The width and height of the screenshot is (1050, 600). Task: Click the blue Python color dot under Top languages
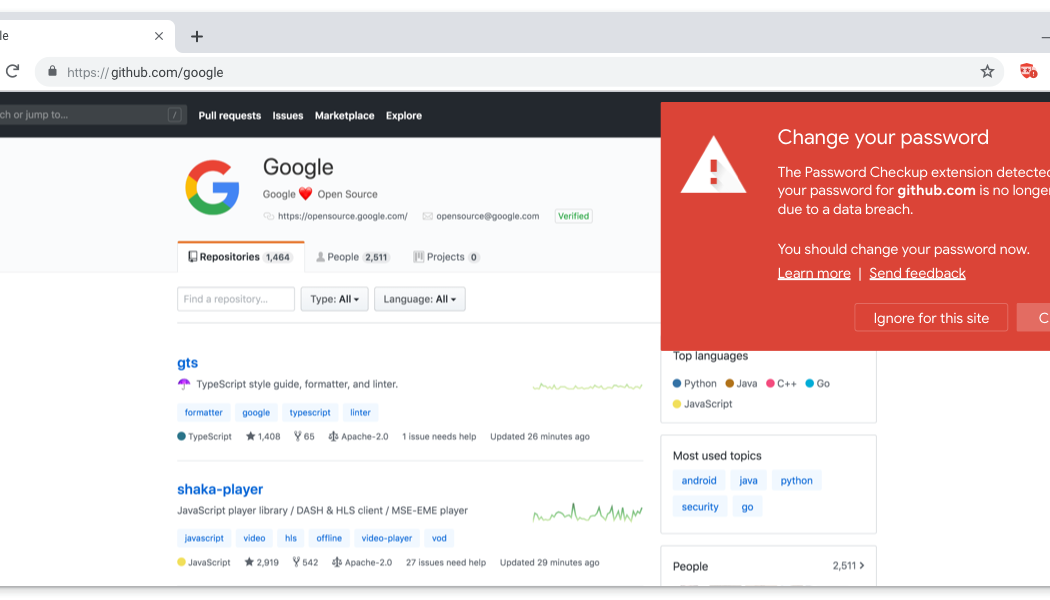tap(676, 383)
